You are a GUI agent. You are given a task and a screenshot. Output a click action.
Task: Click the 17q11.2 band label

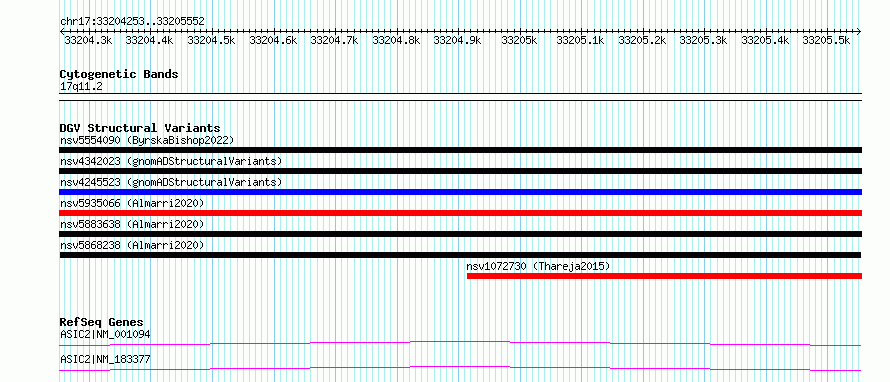pos(81,87)
